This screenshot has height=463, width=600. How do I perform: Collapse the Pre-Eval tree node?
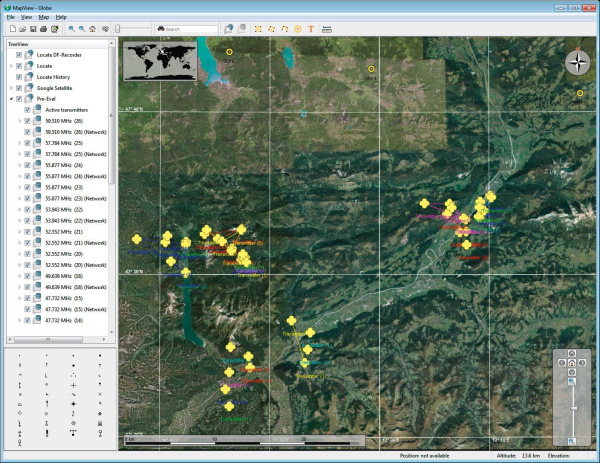click(10, 99)
